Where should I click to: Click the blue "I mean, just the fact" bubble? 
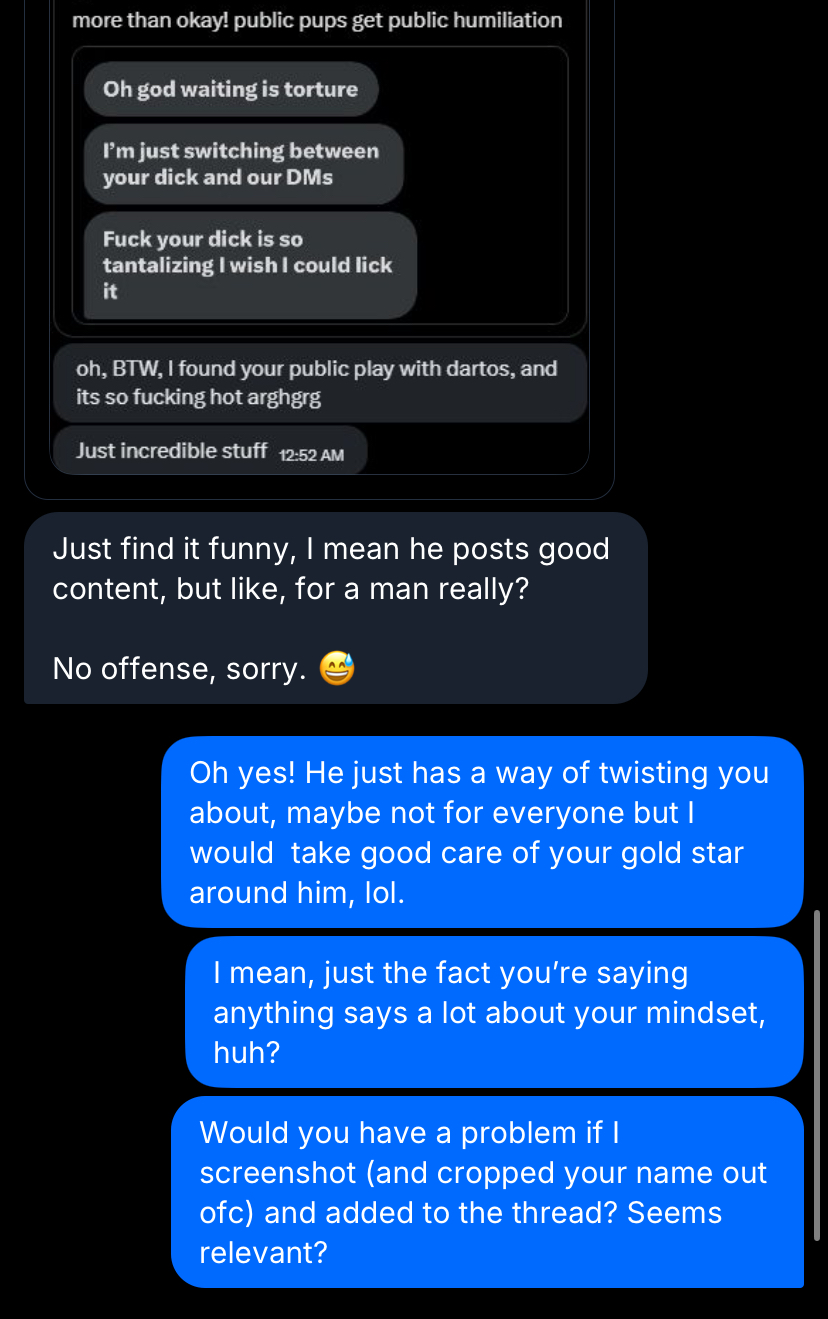tap(494, 1012)
